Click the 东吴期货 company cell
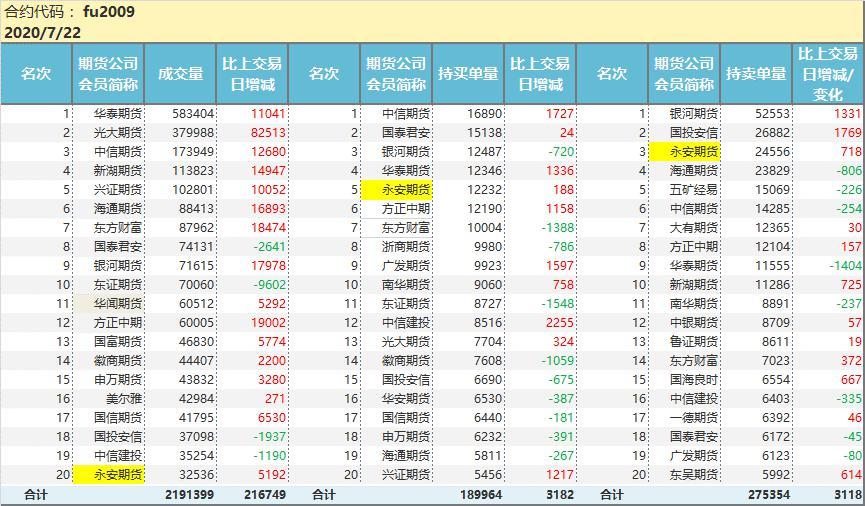Screen dimensions: 865x506 (x=693, y=475)
